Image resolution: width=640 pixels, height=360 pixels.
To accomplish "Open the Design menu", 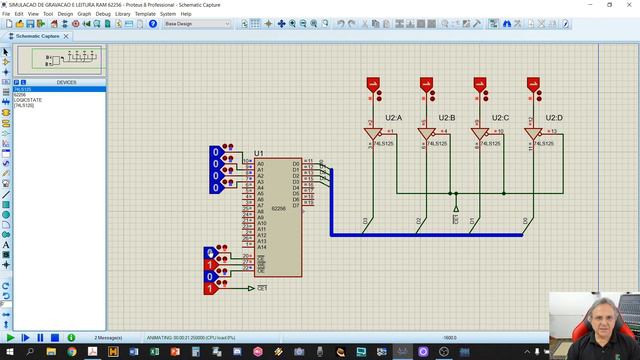I will point(65,14).
